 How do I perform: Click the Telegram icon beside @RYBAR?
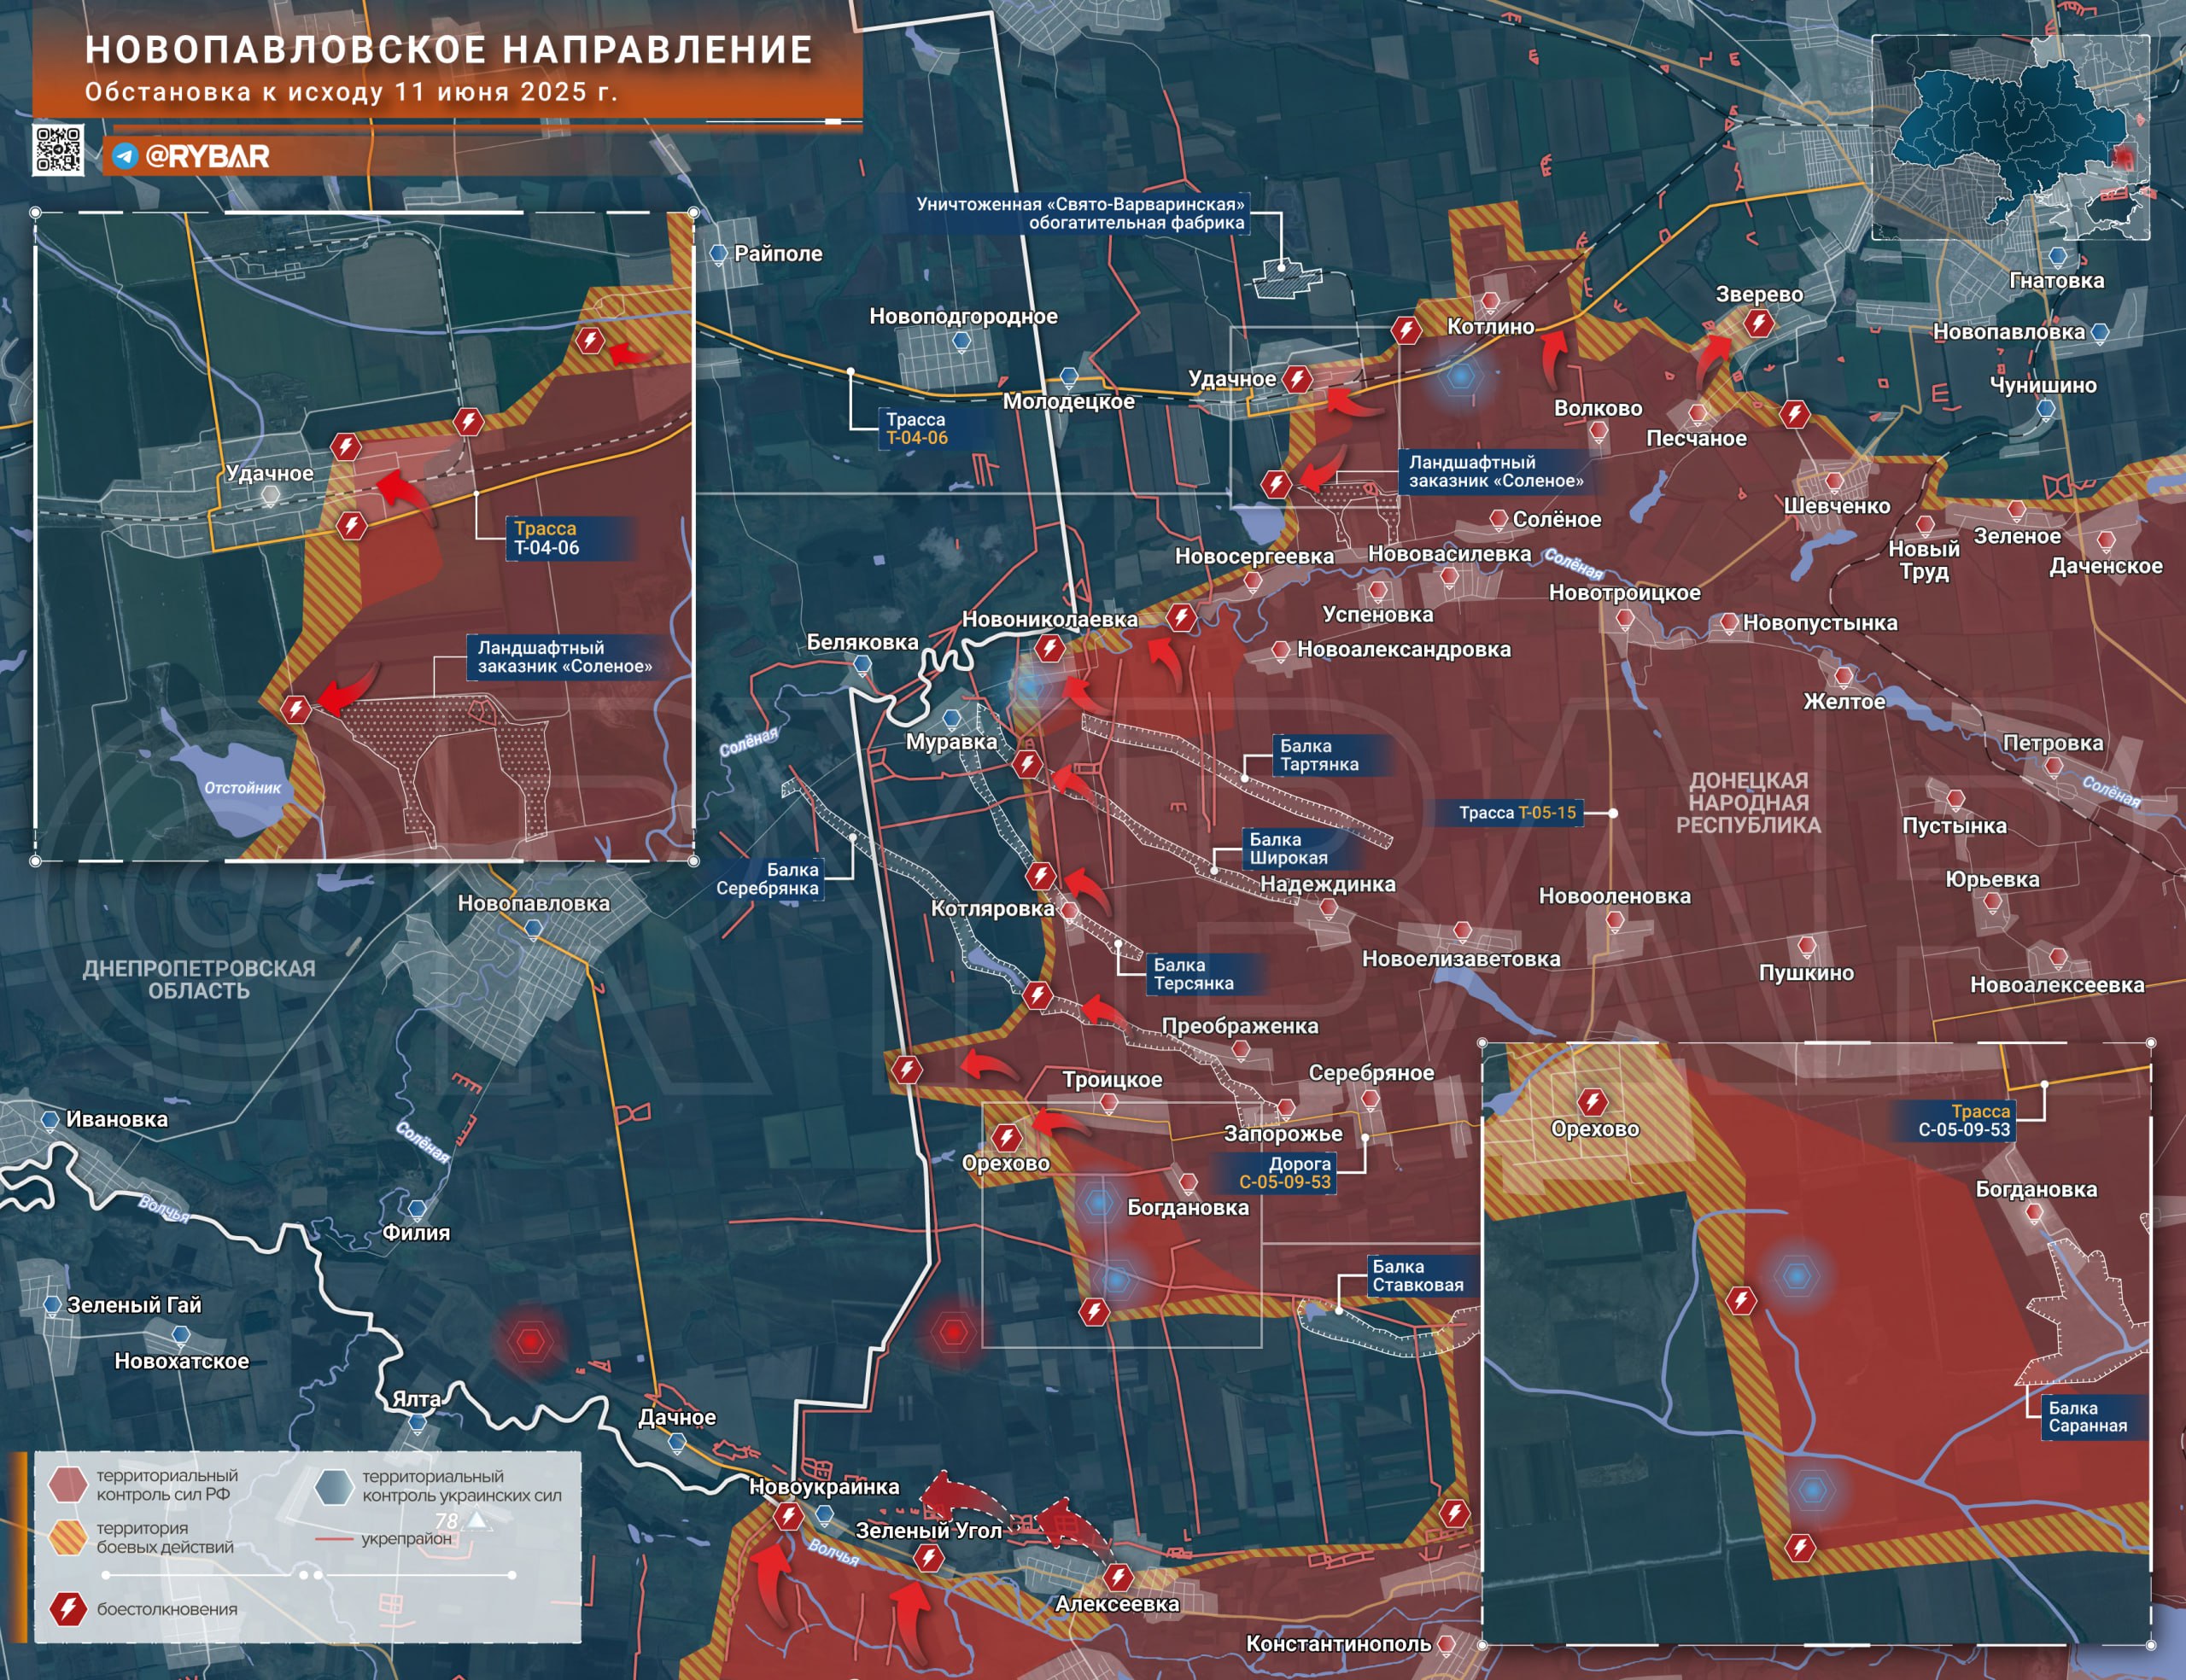point(125,156)
